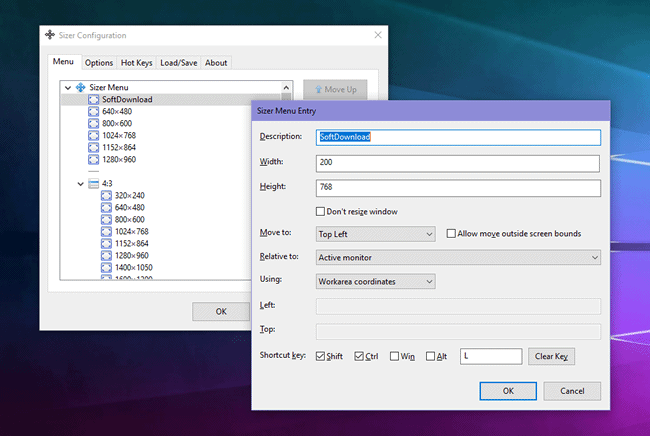Click Cancel in the Sizer Menu Entry dialog
The height and width of the screenshot is (436, 650).
(571, 391)
